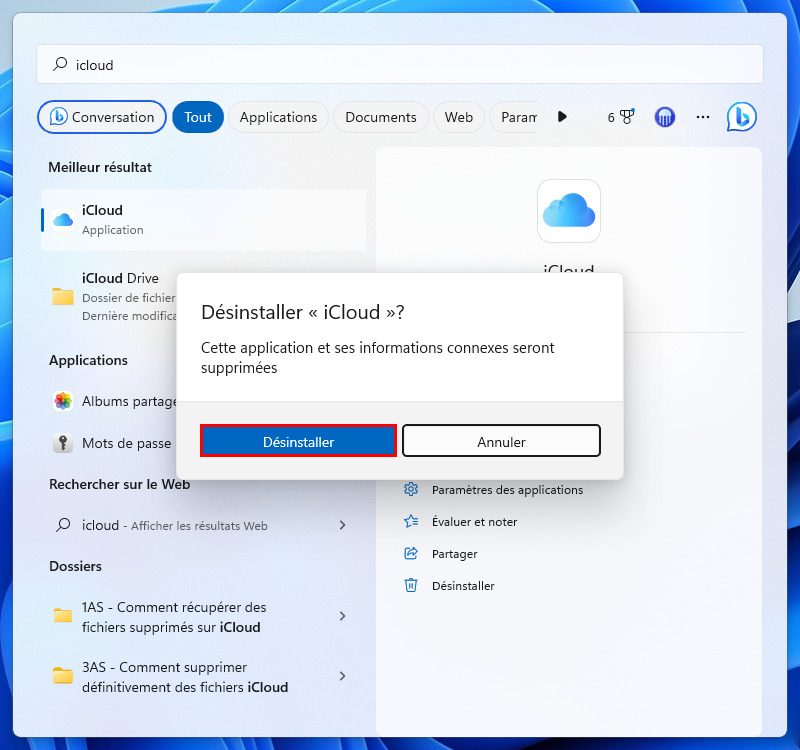This screenshot has width=800, height=750.
Task: Click the trash bin uninstall icon
Action: [411, 585]
